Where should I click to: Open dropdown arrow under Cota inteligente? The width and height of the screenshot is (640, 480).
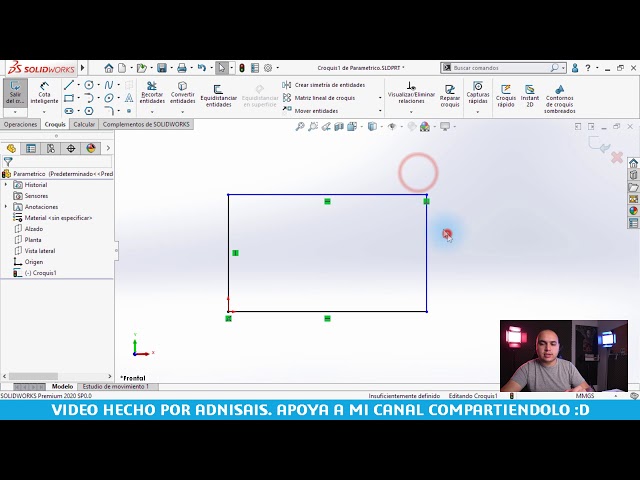click(44, 112)
